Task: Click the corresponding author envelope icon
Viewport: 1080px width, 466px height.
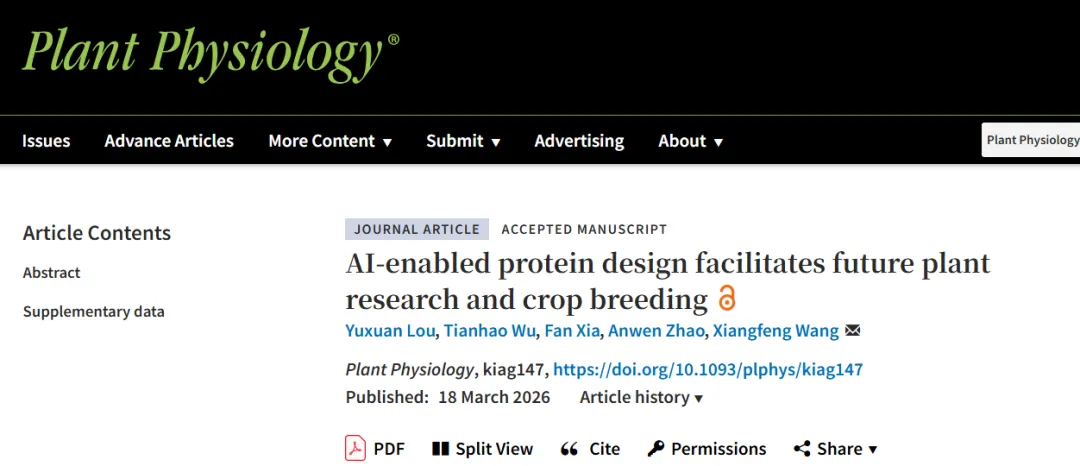Action: click(x=853, y=331)
